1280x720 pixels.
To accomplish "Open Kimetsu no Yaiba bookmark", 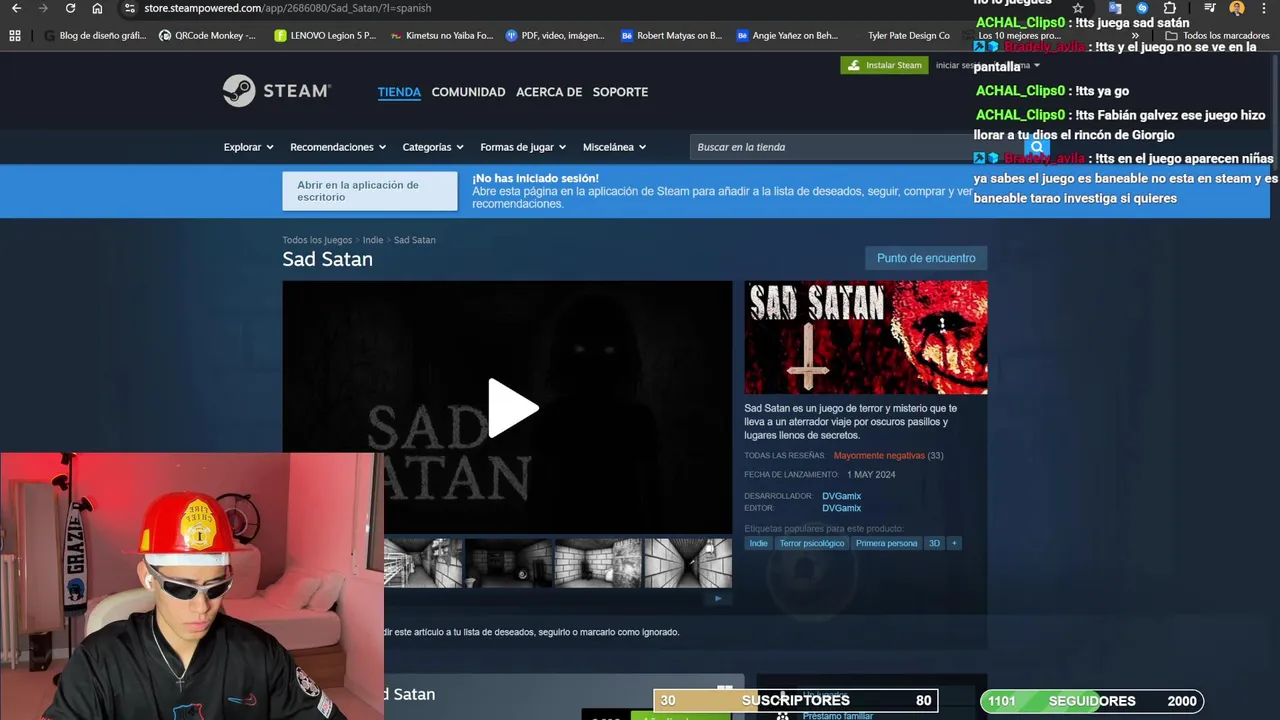I will tap(442, 35).
